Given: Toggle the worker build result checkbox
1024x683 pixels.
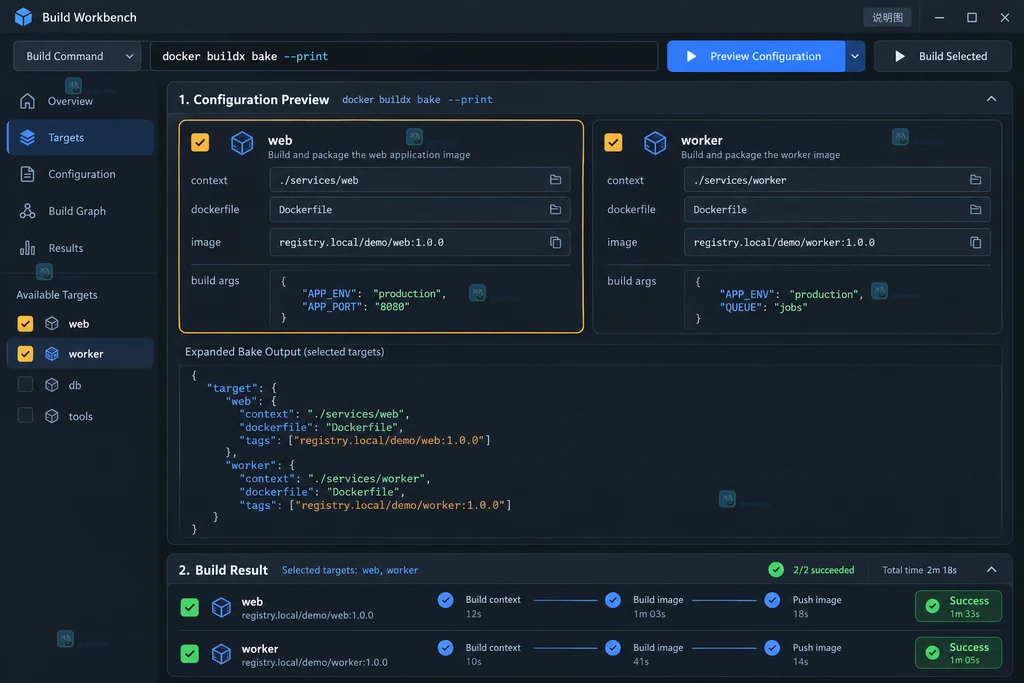Looking at the screenshot, I should [189, 654].
